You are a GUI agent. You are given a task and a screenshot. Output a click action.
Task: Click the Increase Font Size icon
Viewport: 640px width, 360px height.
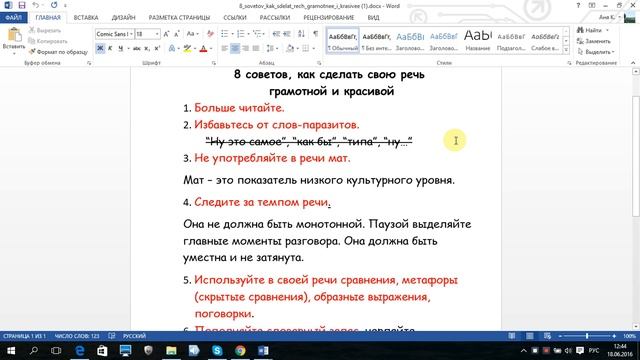[166, 34]
